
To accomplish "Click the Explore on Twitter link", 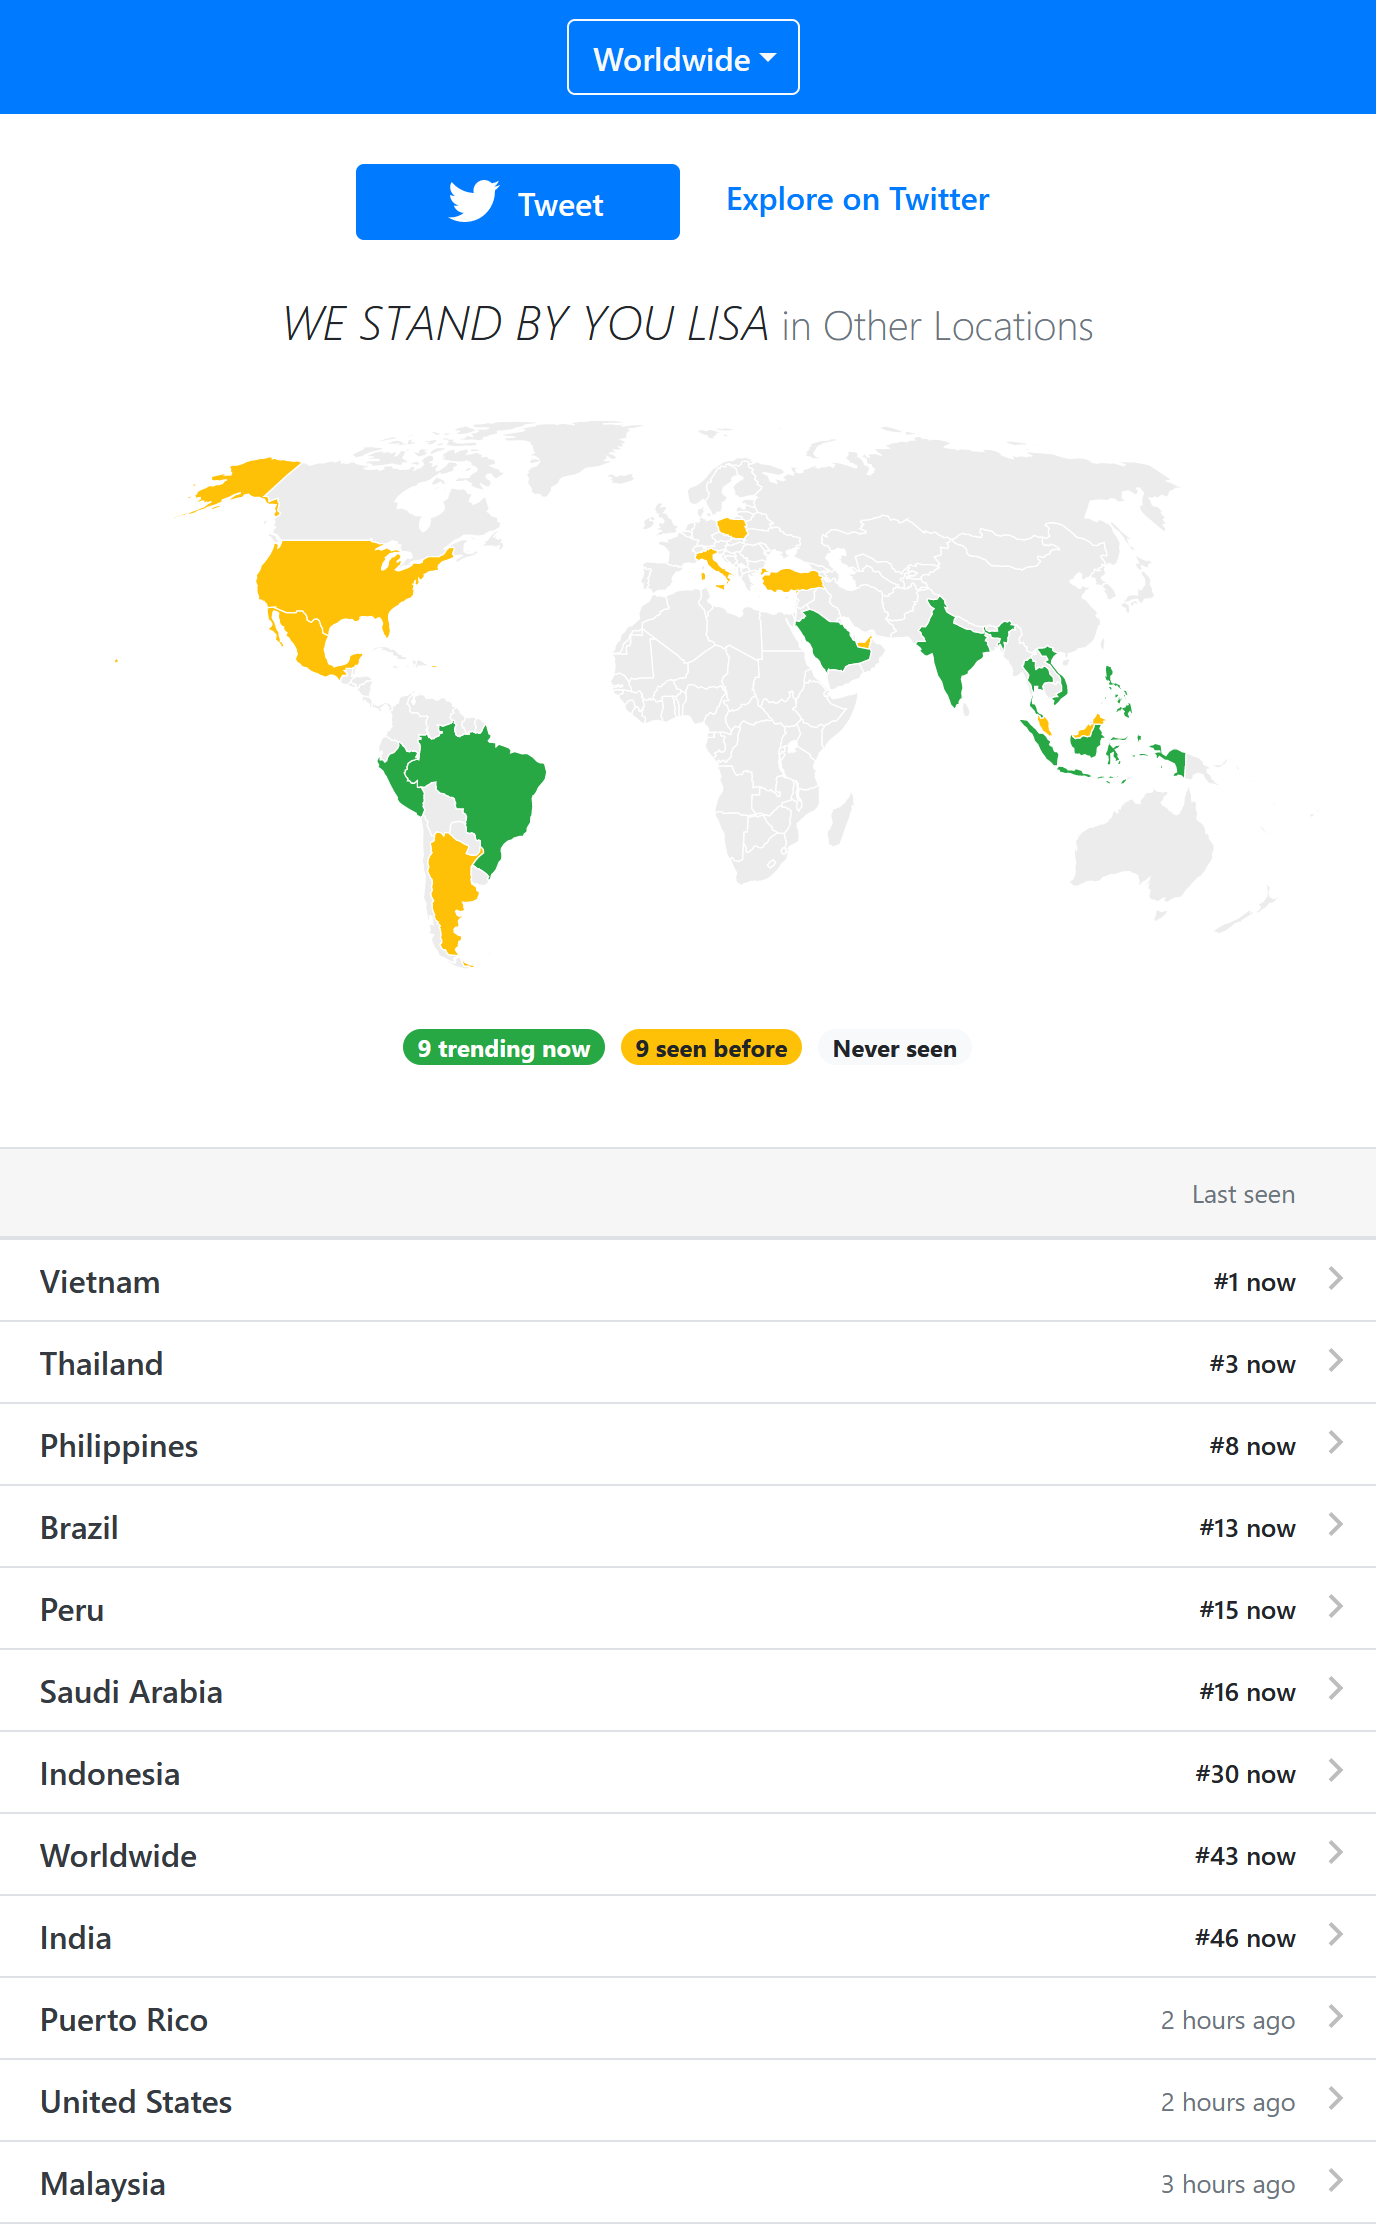I will pyautogui.click(x=857, y=199).
